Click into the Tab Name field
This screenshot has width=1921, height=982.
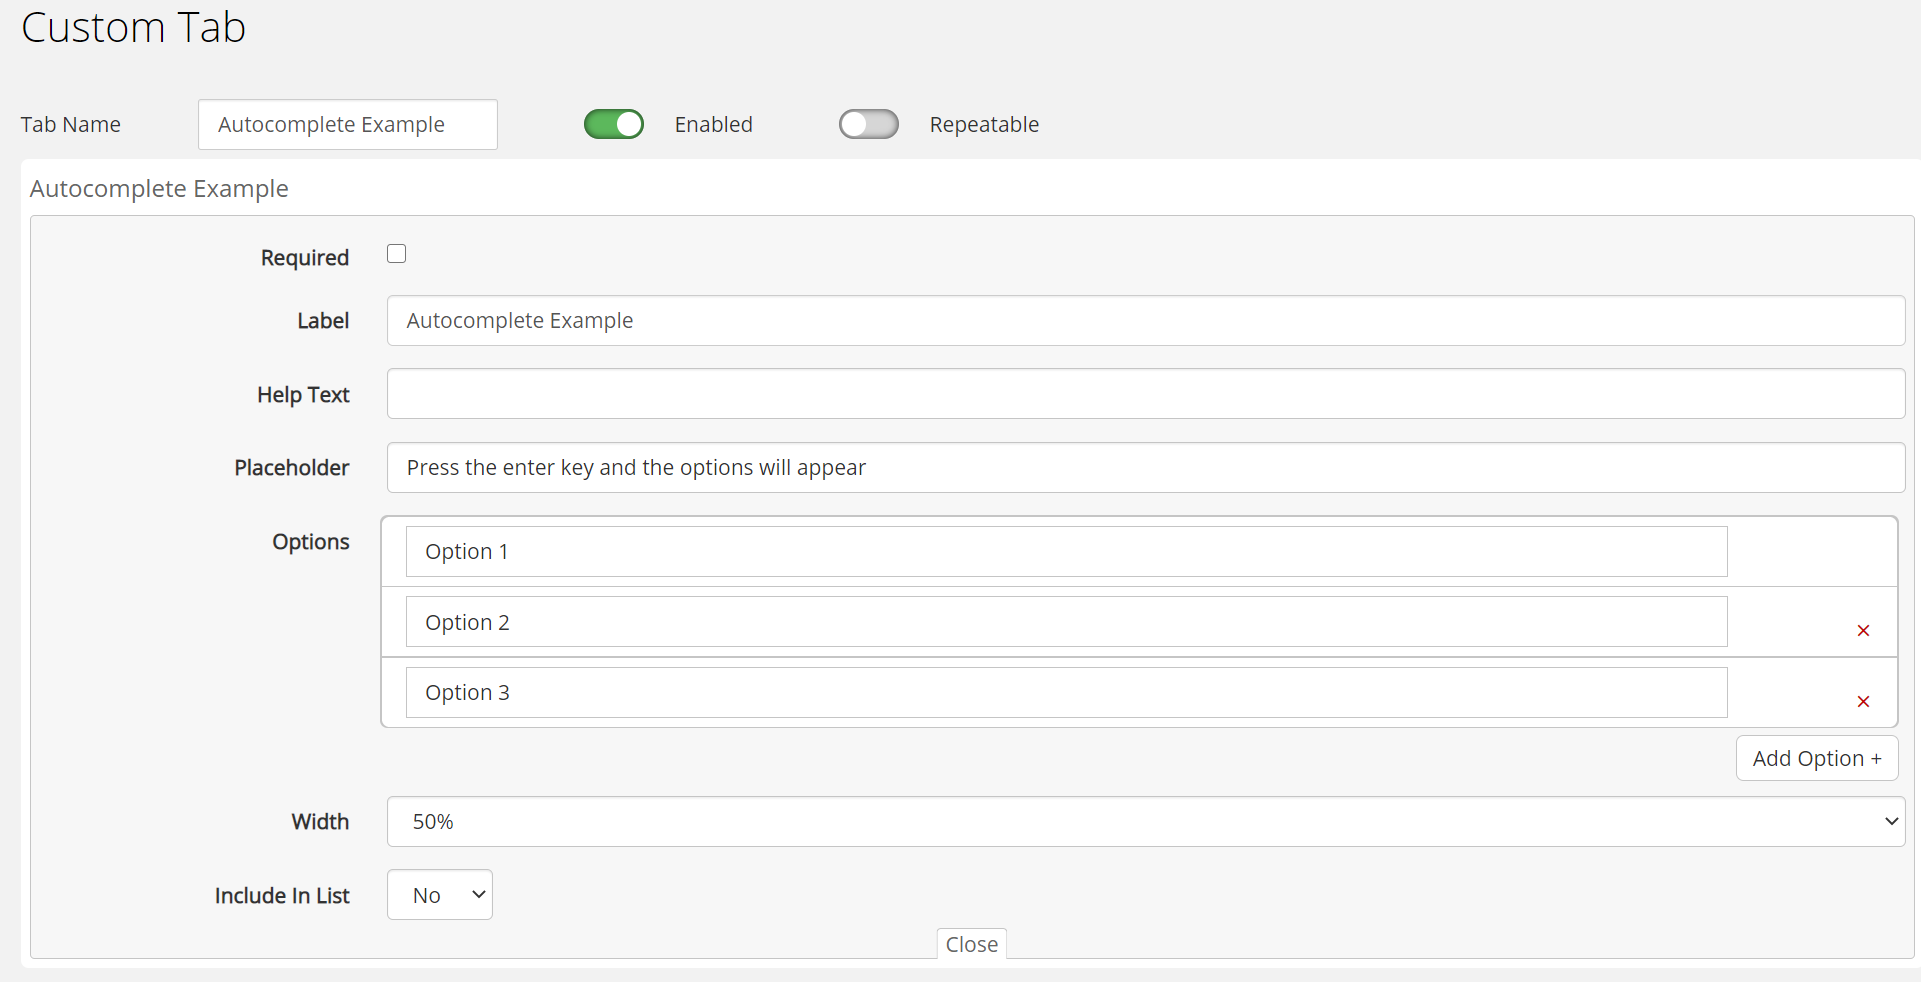click(347, 124)
